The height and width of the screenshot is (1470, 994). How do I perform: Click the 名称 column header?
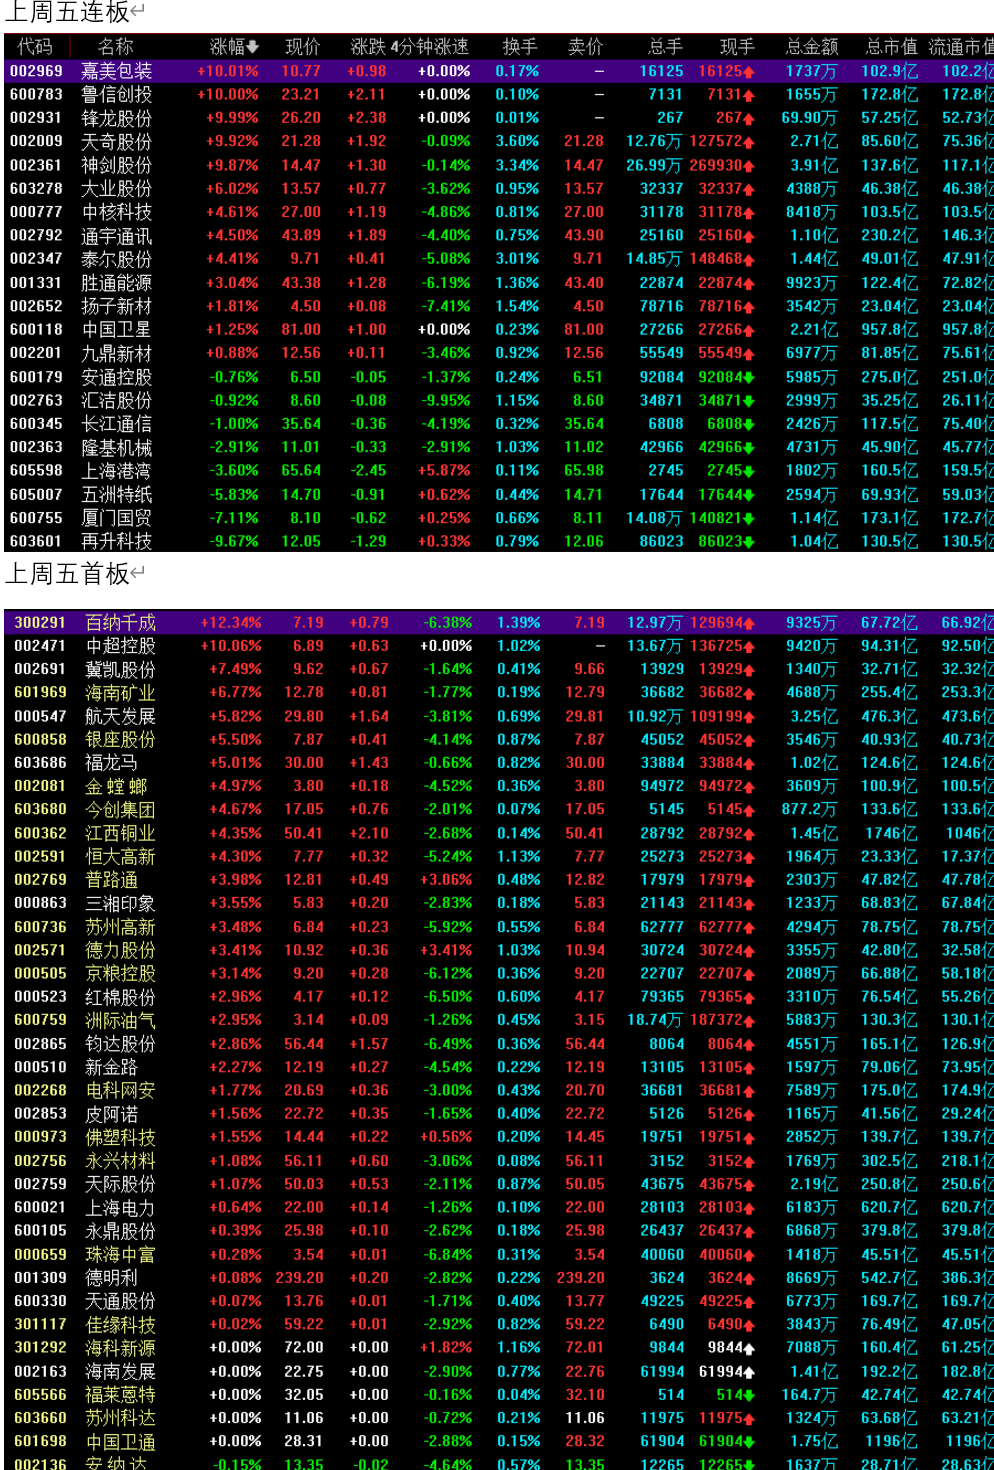[116, 47]
